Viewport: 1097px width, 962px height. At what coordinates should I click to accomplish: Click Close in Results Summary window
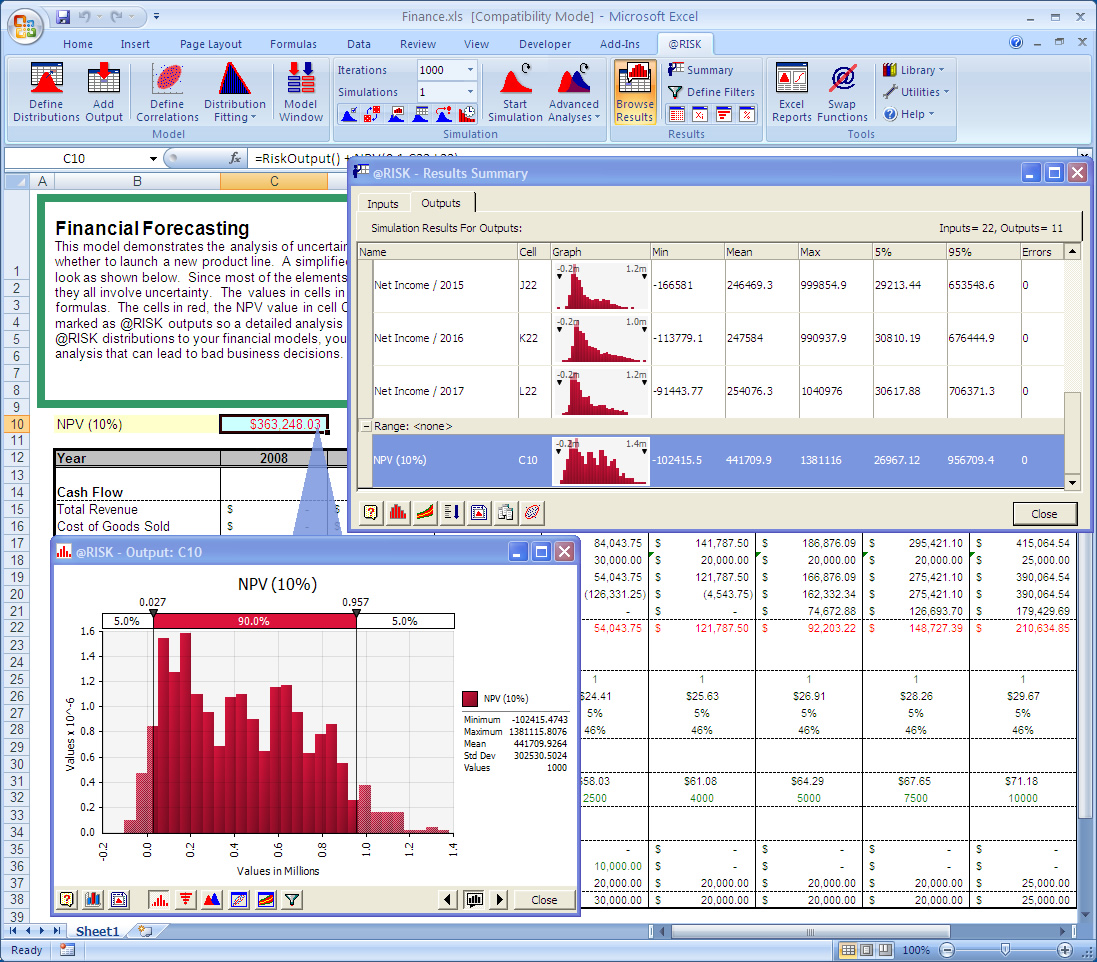pos(1044,514)
